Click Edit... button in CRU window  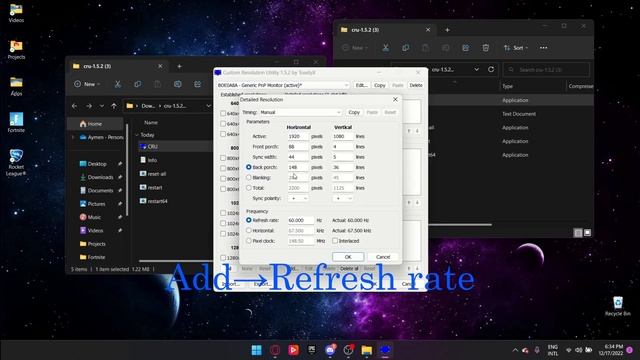click(x=361, y=85)
